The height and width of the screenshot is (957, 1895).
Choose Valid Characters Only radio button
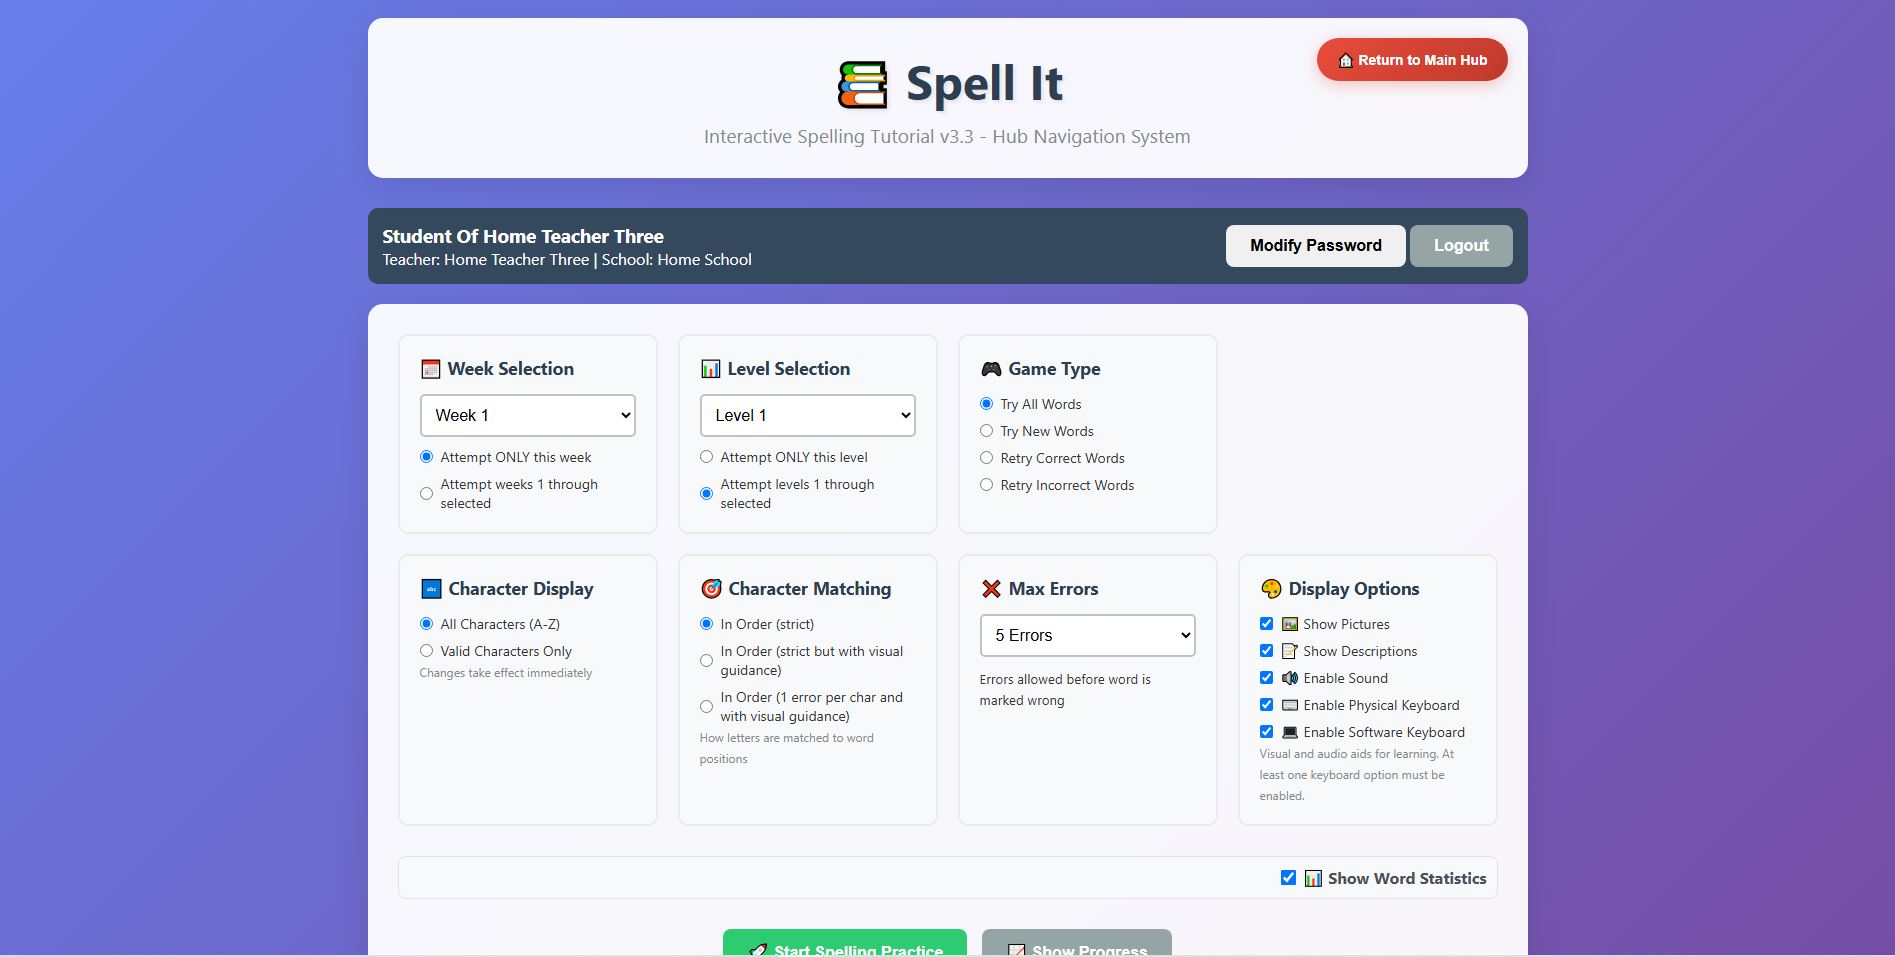point(427,651)
